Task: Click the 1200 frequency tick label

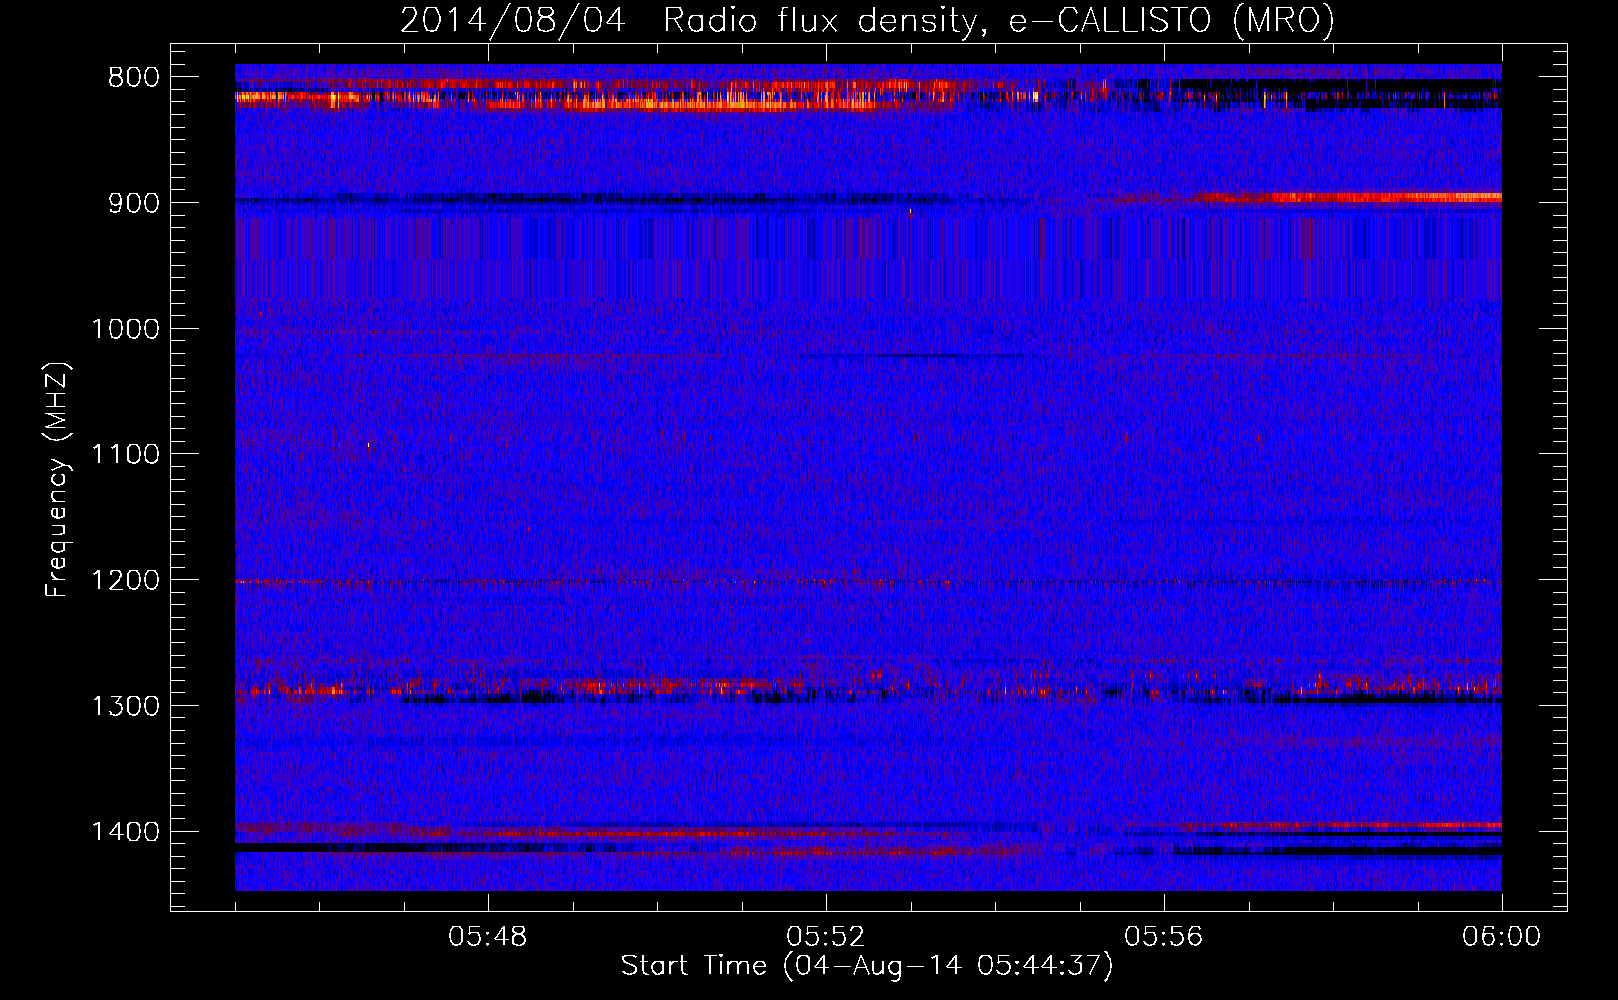Action: (126, 581)
